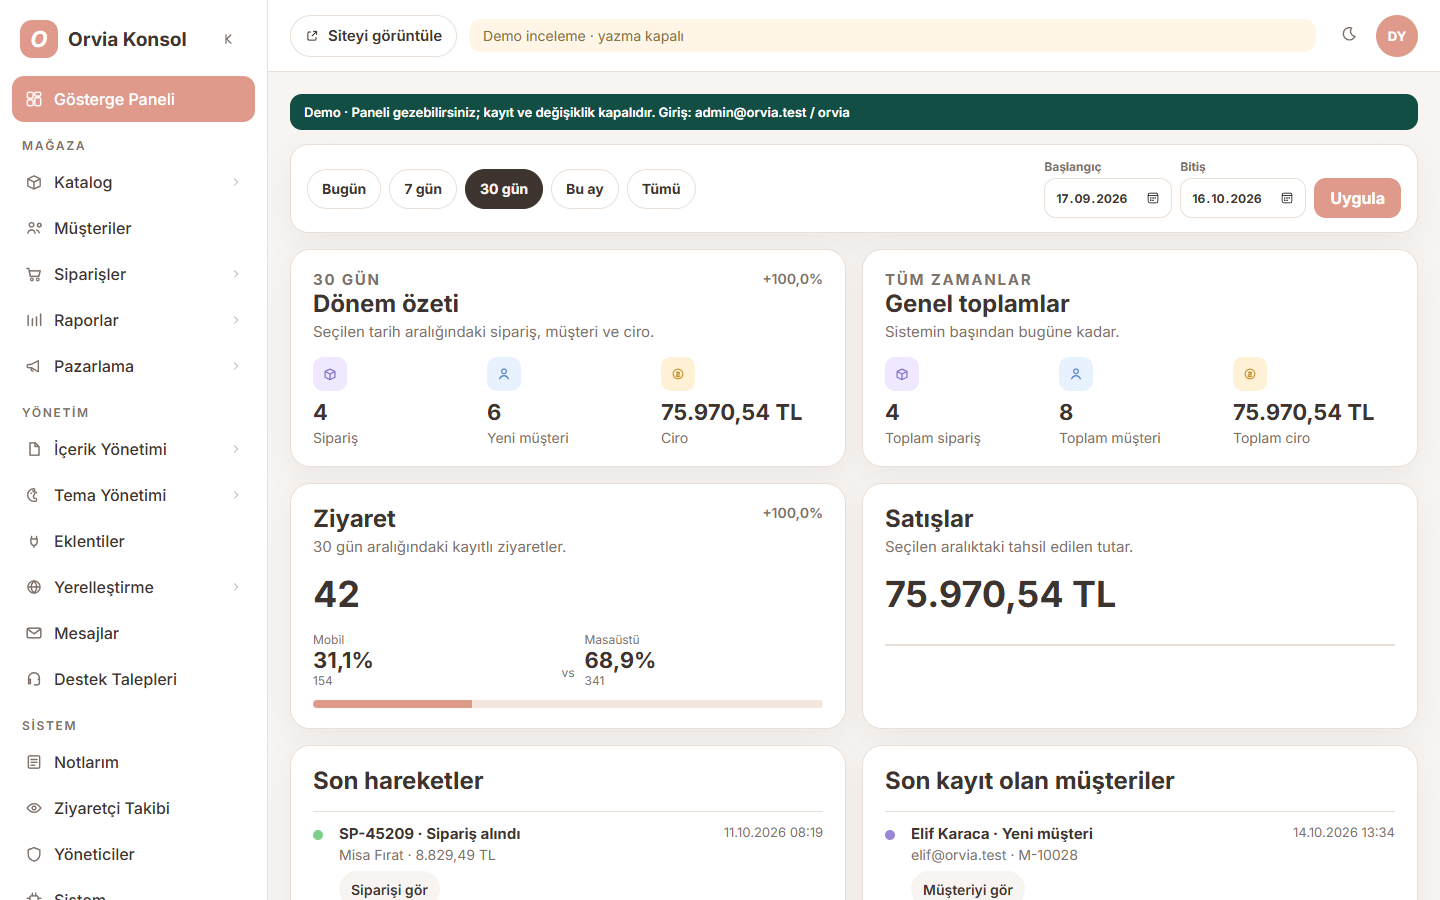
Task: Click the Satışlar total 75.970,54 TL
Action: pos(1000,594)
